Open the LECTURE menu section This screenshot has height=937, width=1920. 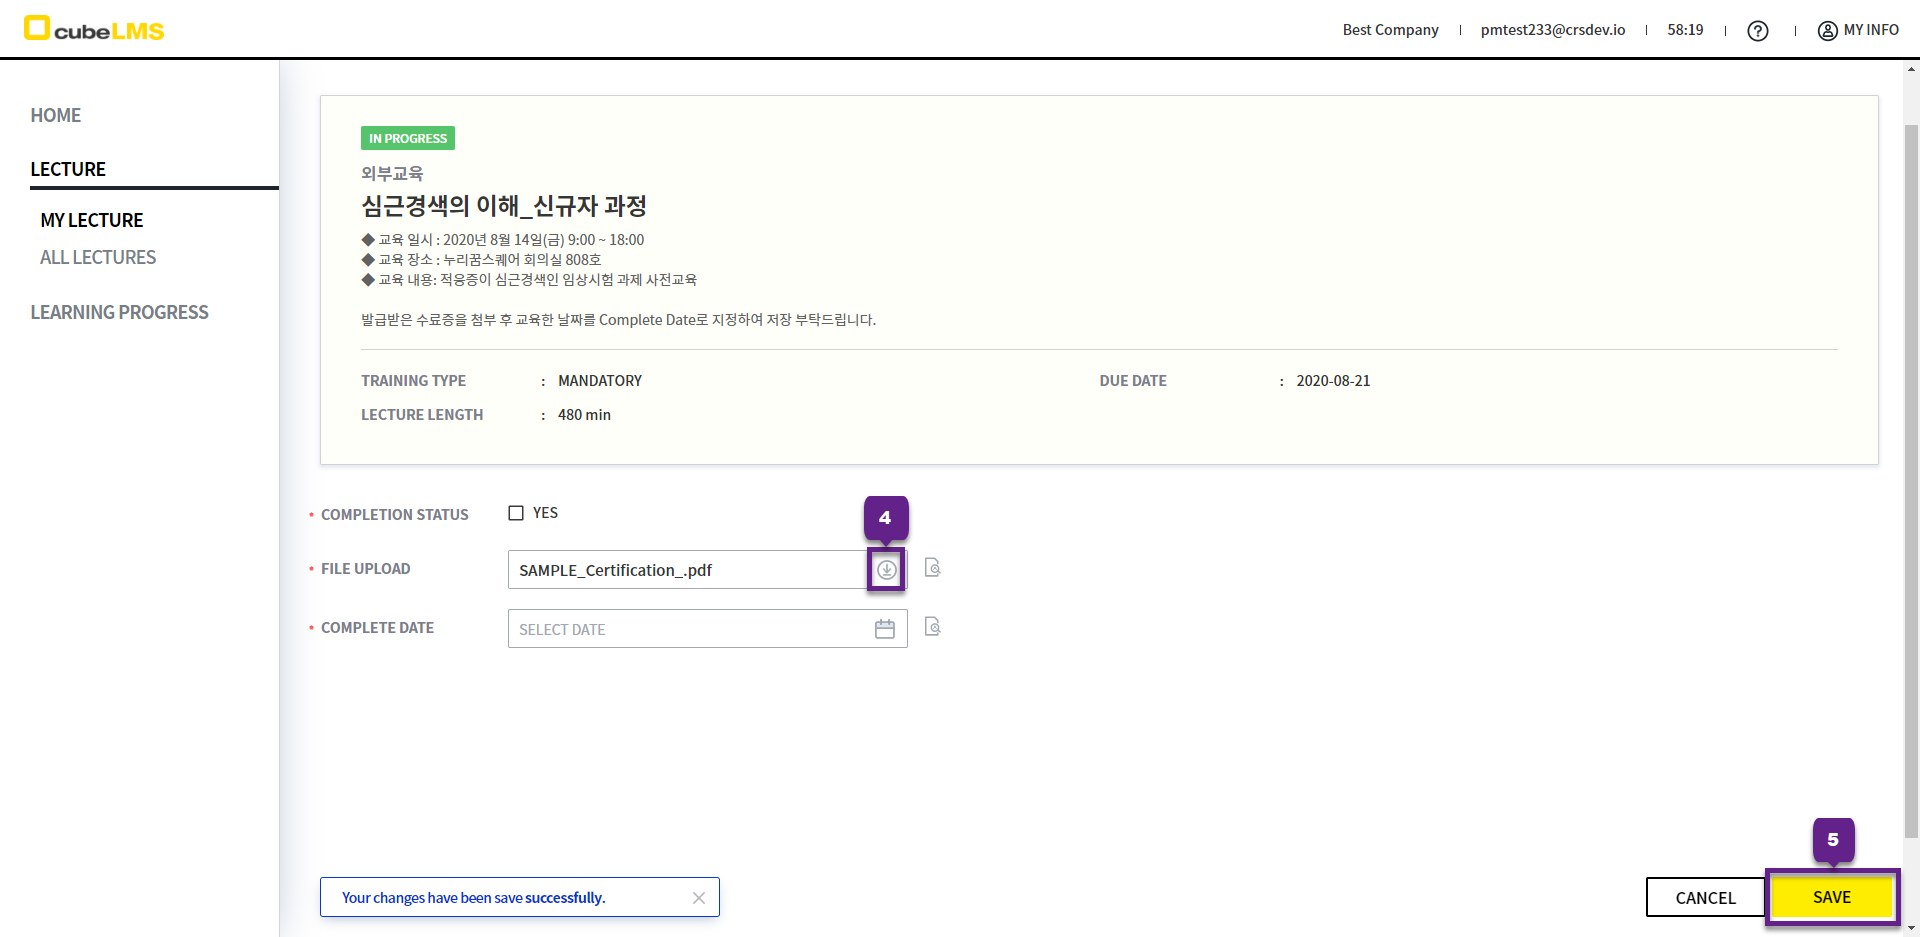pos(68,169)
